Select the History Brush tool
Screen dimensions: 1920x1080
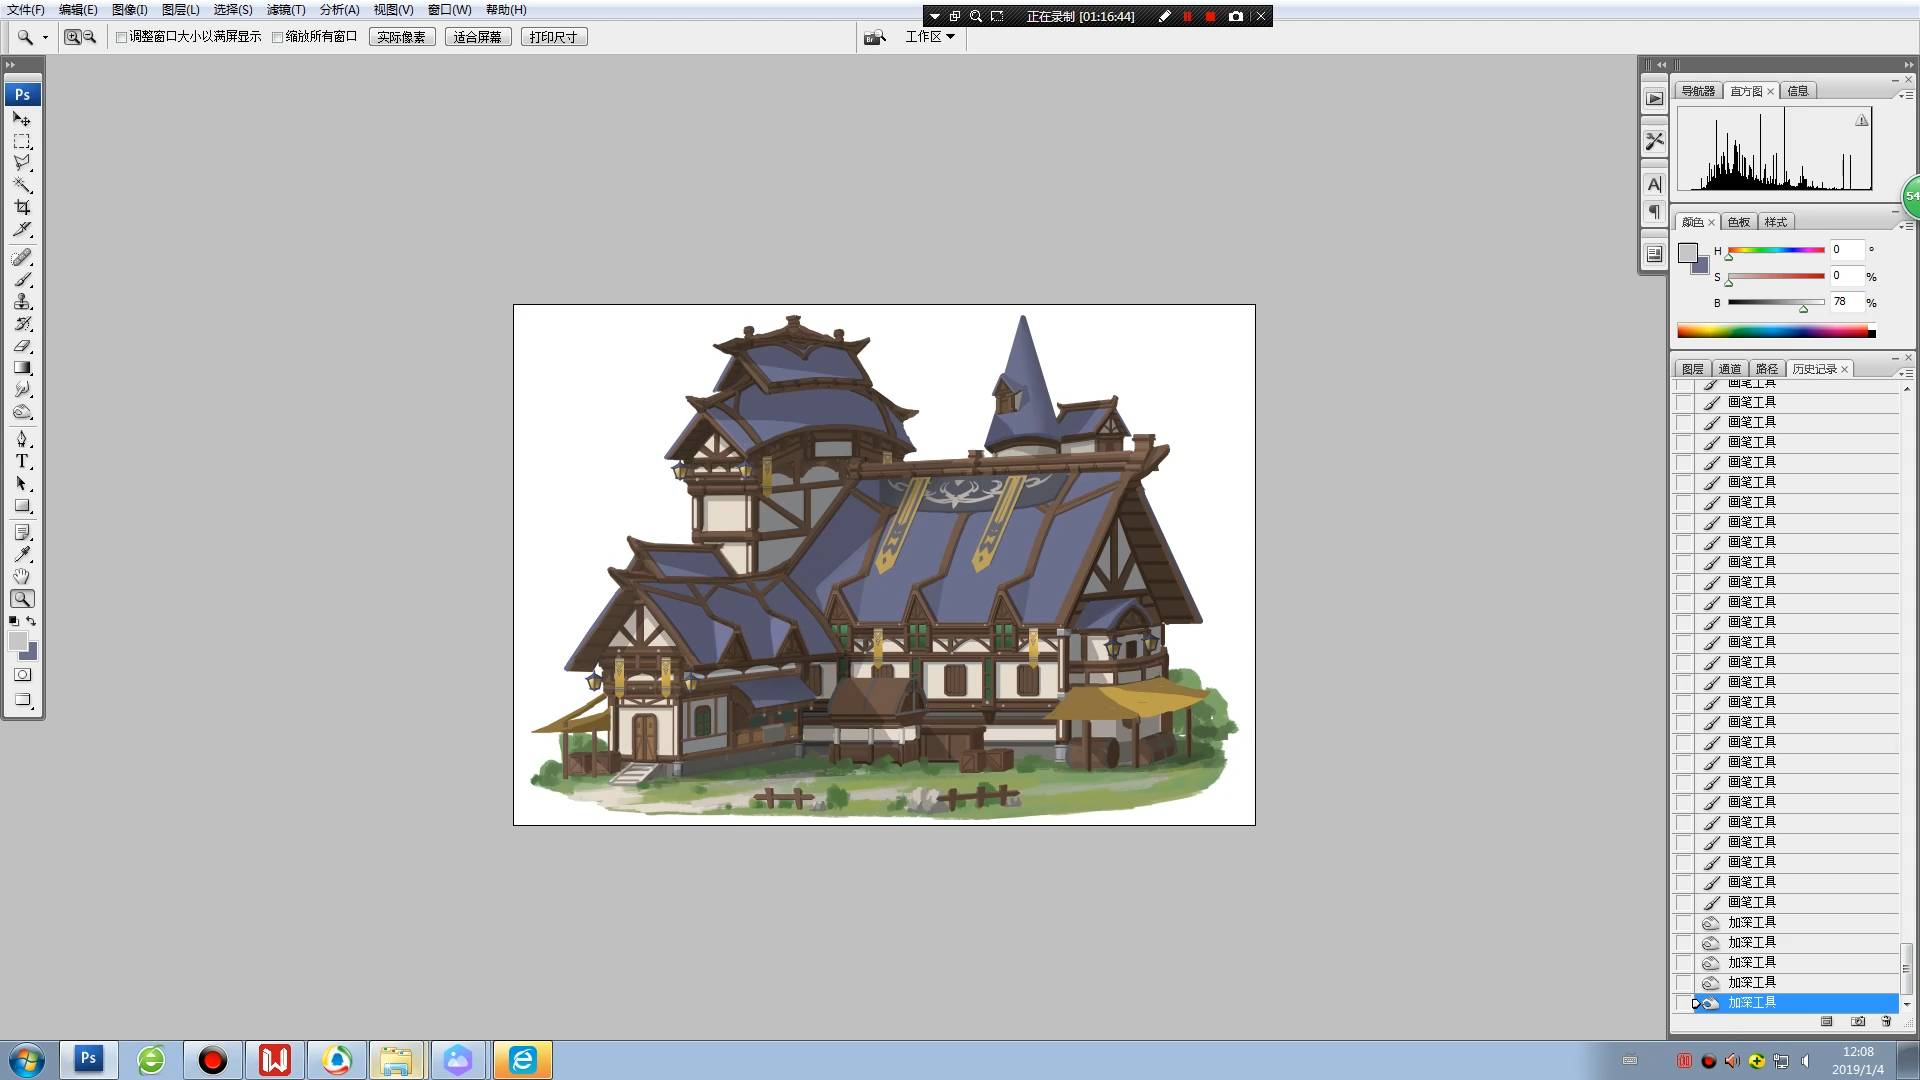[x=22, y=324]
